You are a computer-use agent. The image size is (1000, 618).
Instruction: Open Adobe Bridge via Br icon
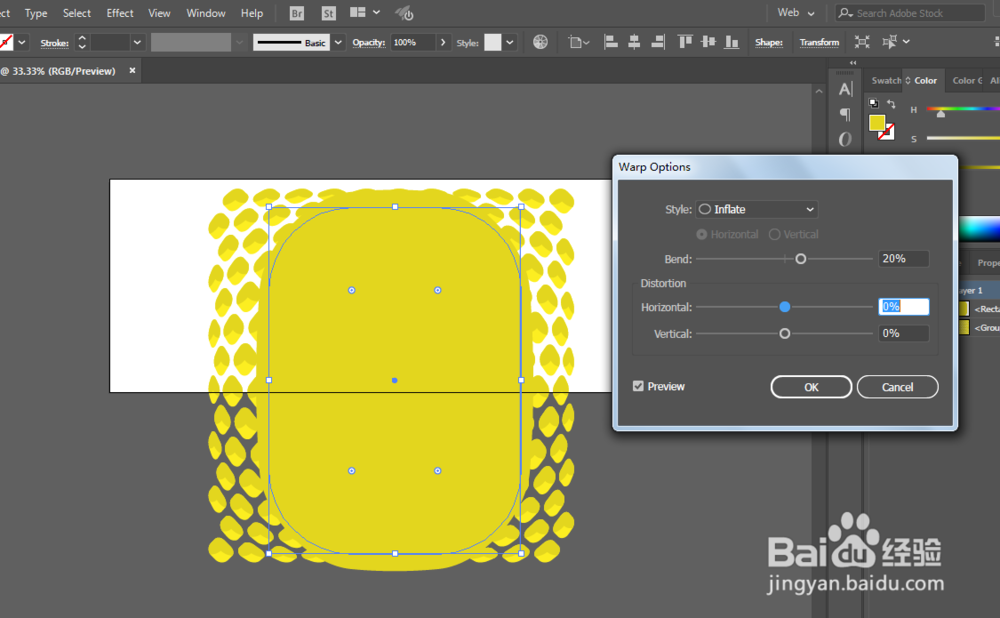tap(297, 13)
